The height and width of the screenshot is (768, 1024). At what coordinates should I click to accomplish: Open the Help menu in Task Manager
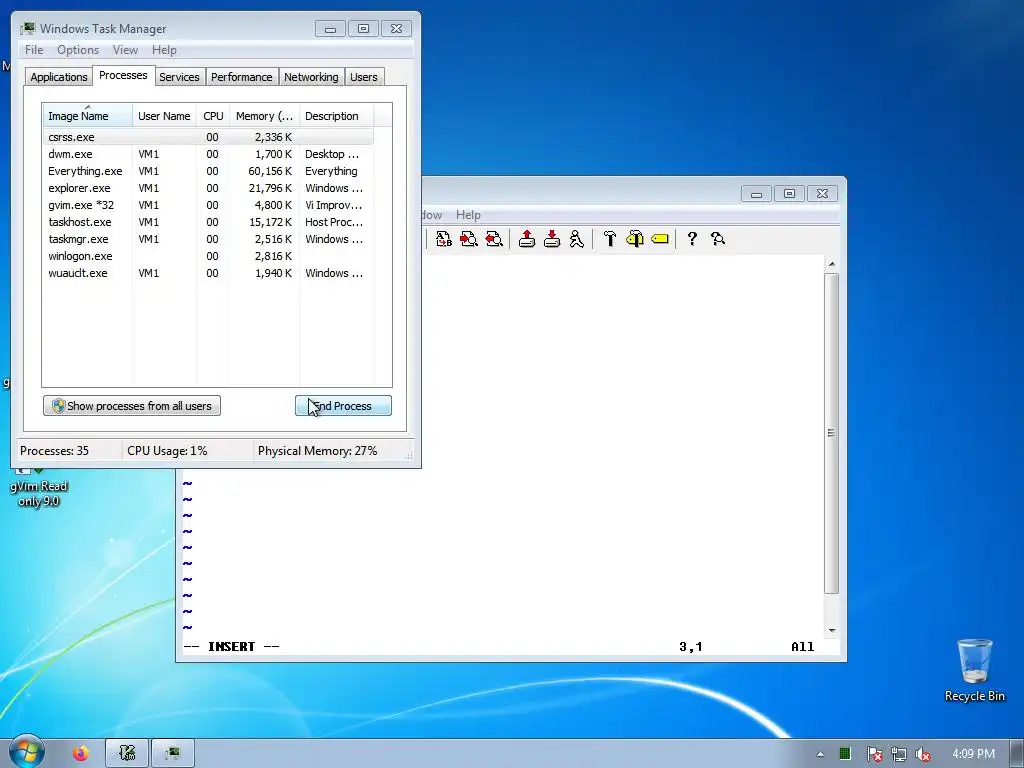pos(164,50)
